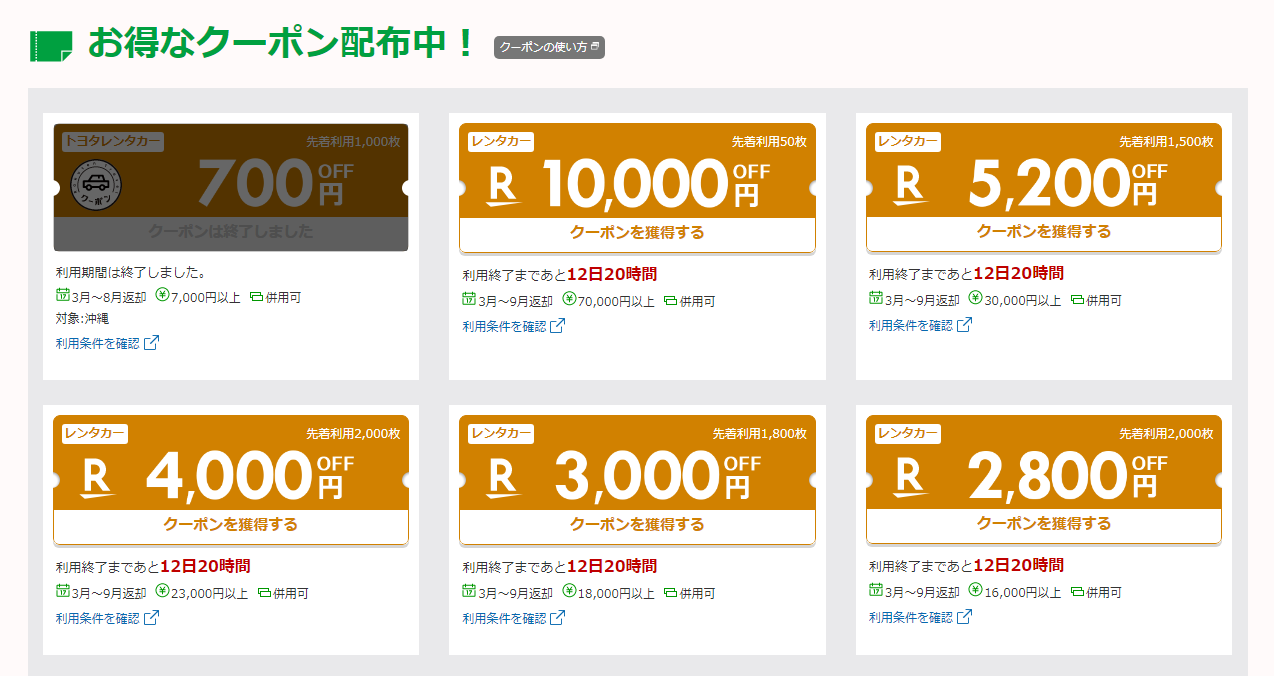Image resolution: width=1274 pixels, height=676 pixels.
Task: Open the クーポンの使い方 help link
Action: click(x=549, y=47)
